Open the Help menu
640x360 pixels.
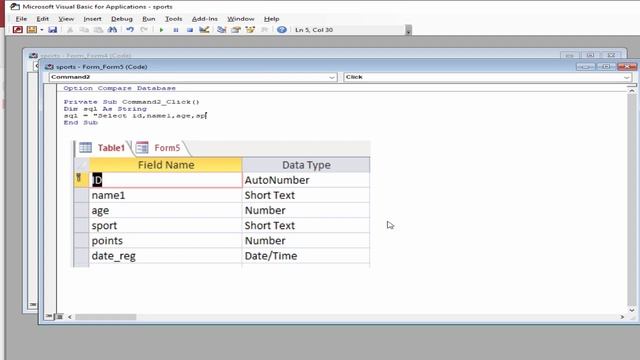click(271, 19)
